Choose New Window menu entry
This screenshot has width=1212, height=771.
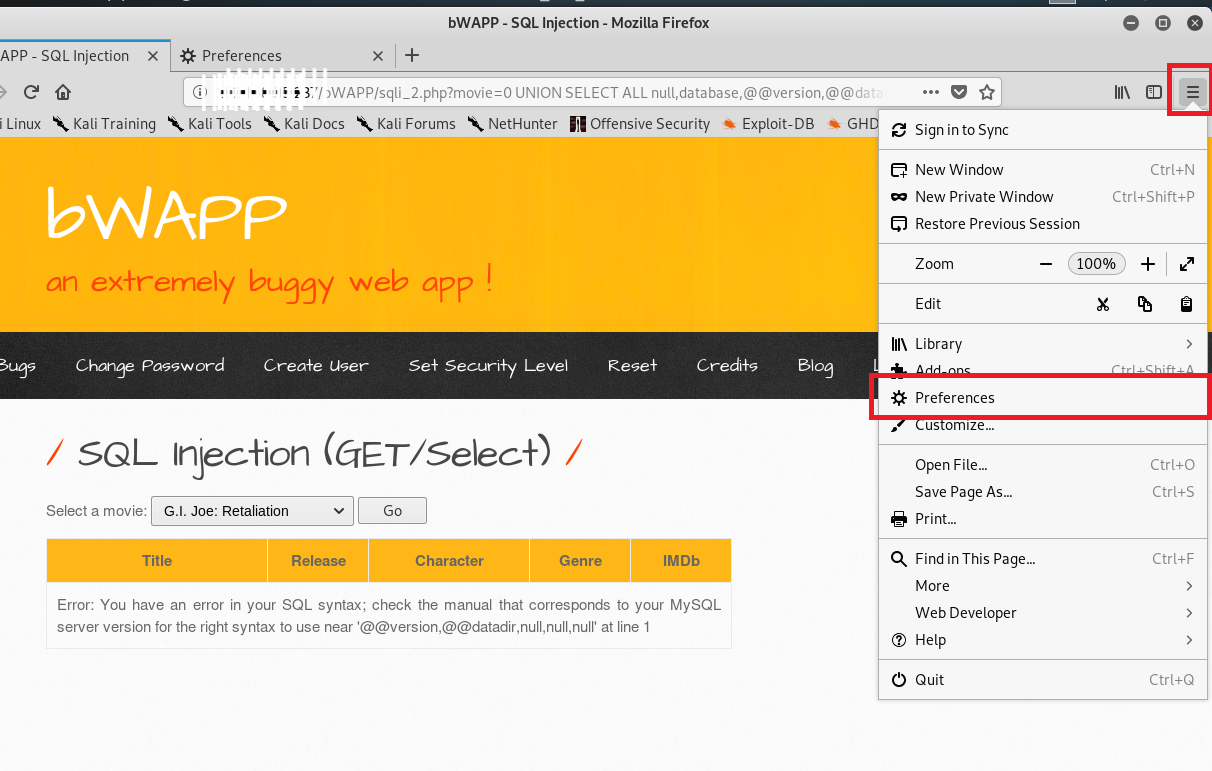click(x=1043, y=170)
